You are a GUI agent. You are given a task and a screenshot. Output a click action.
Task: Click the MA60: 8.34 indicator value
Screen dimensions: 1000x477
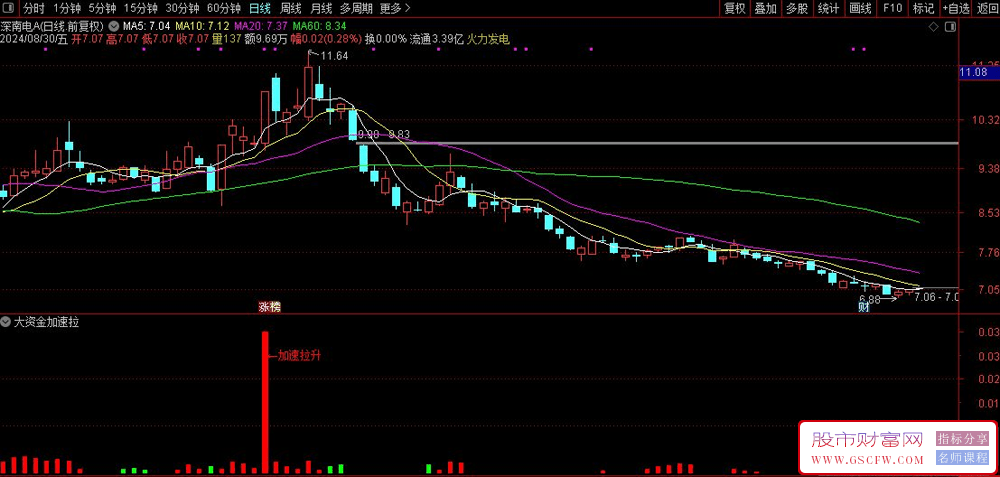320,27
